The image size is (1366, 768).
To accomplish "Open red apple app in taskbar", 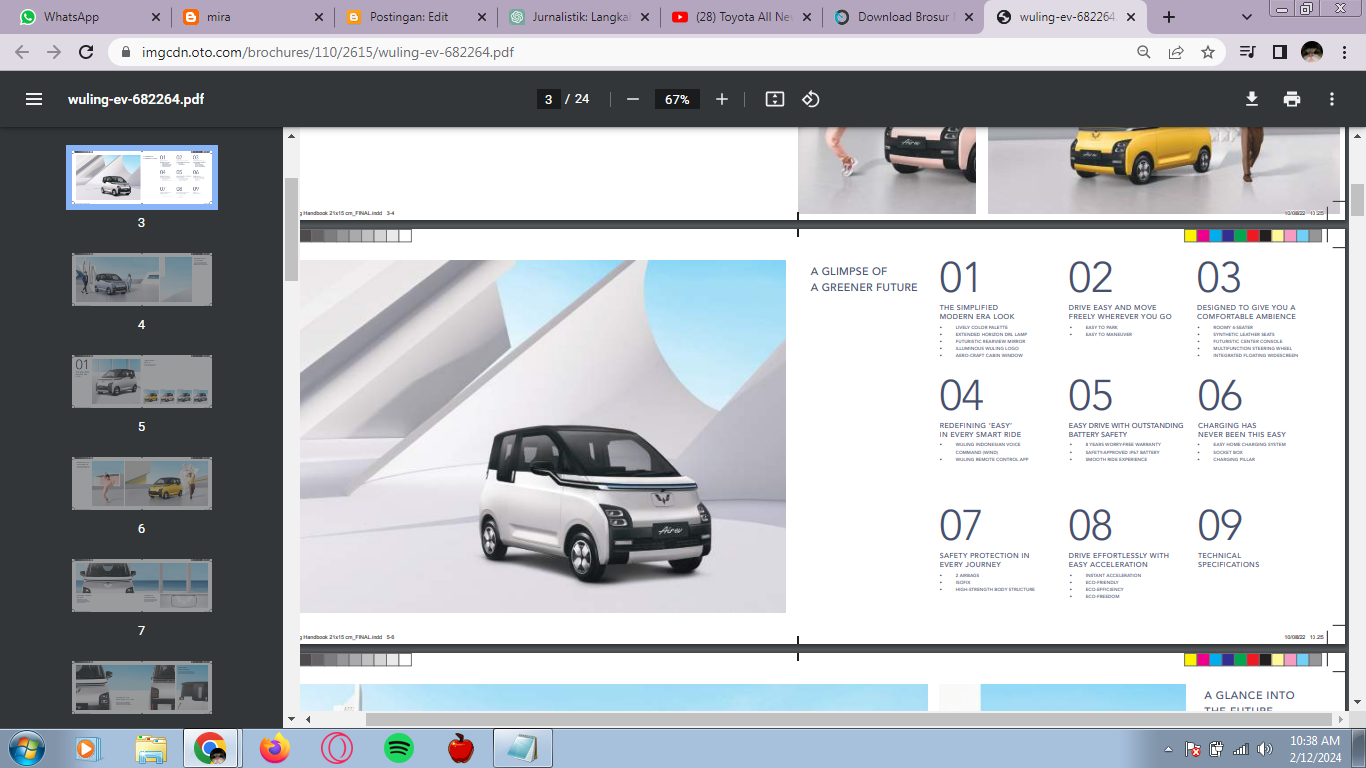I will (x=461, y=748).
